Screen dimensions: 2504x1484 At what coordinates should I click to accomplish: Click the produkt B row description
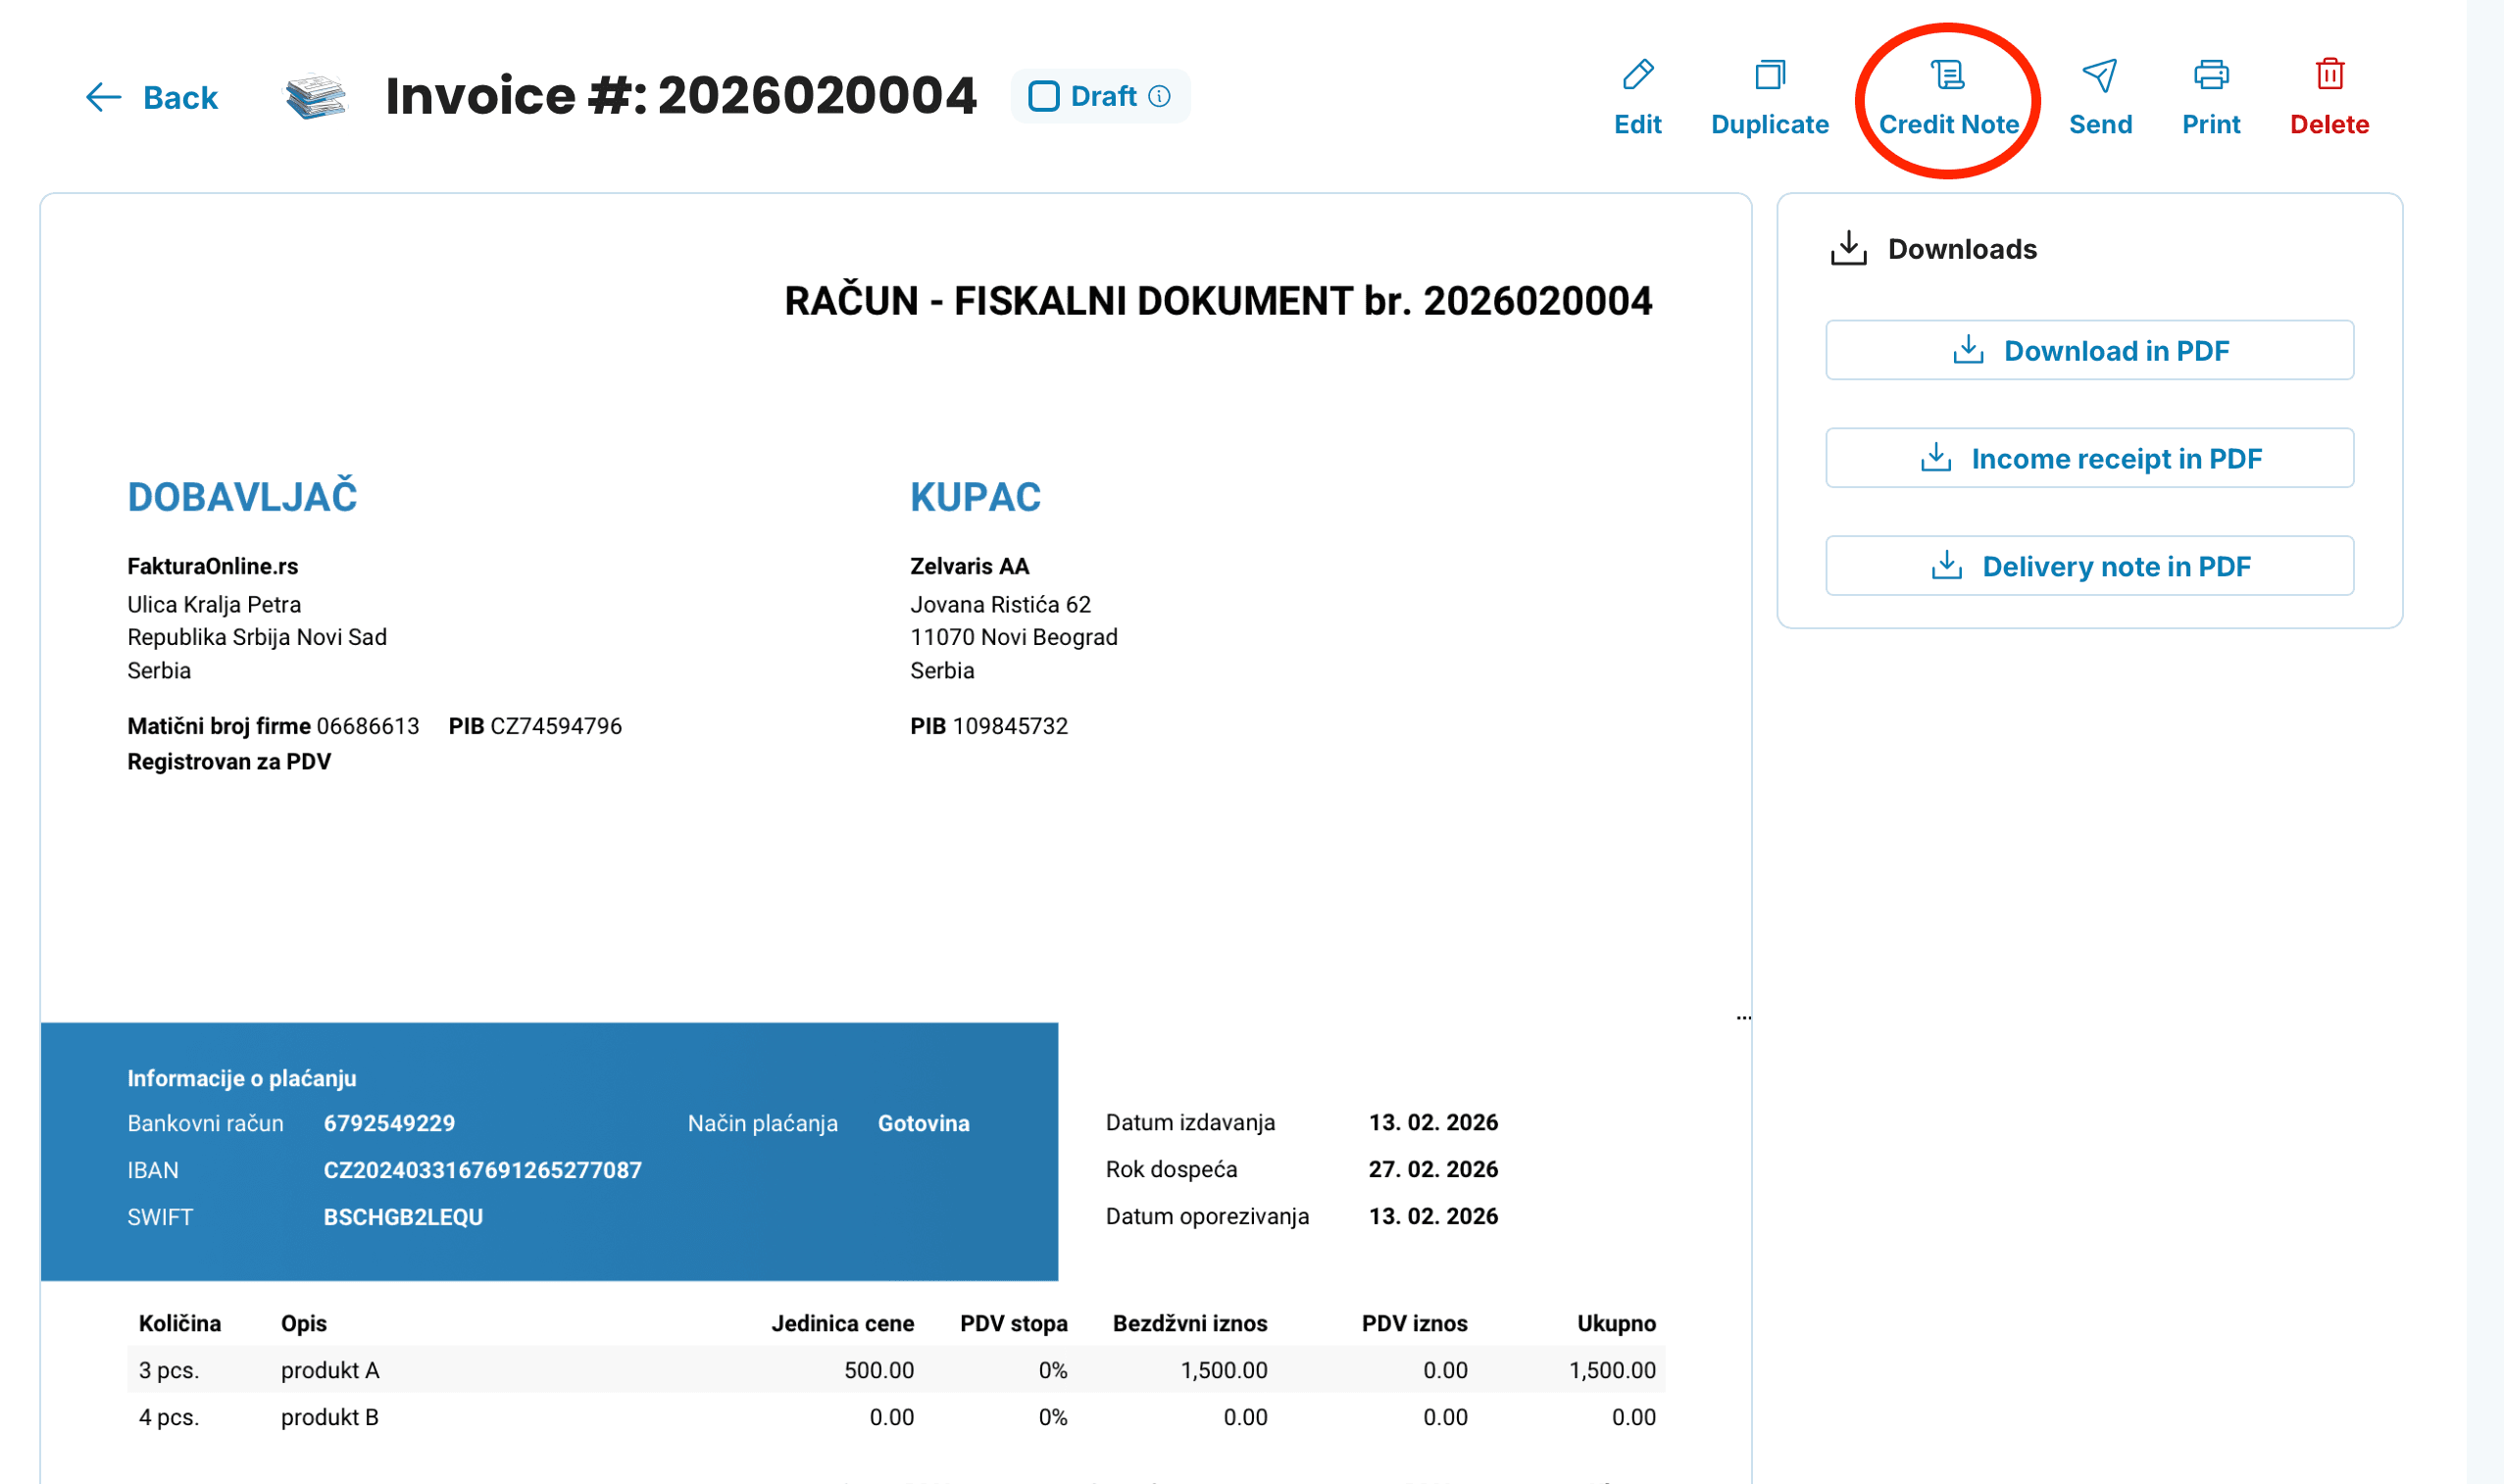click(329, 1417)
